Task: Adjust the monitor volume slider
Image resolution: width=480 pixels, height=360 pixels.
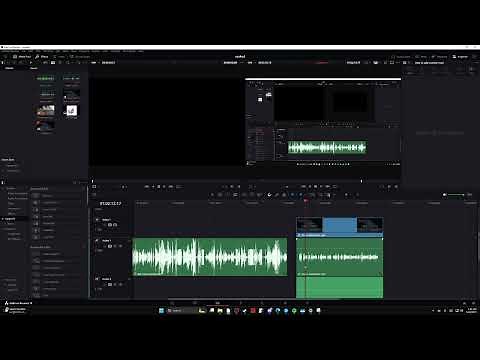Action: point(456,195)
